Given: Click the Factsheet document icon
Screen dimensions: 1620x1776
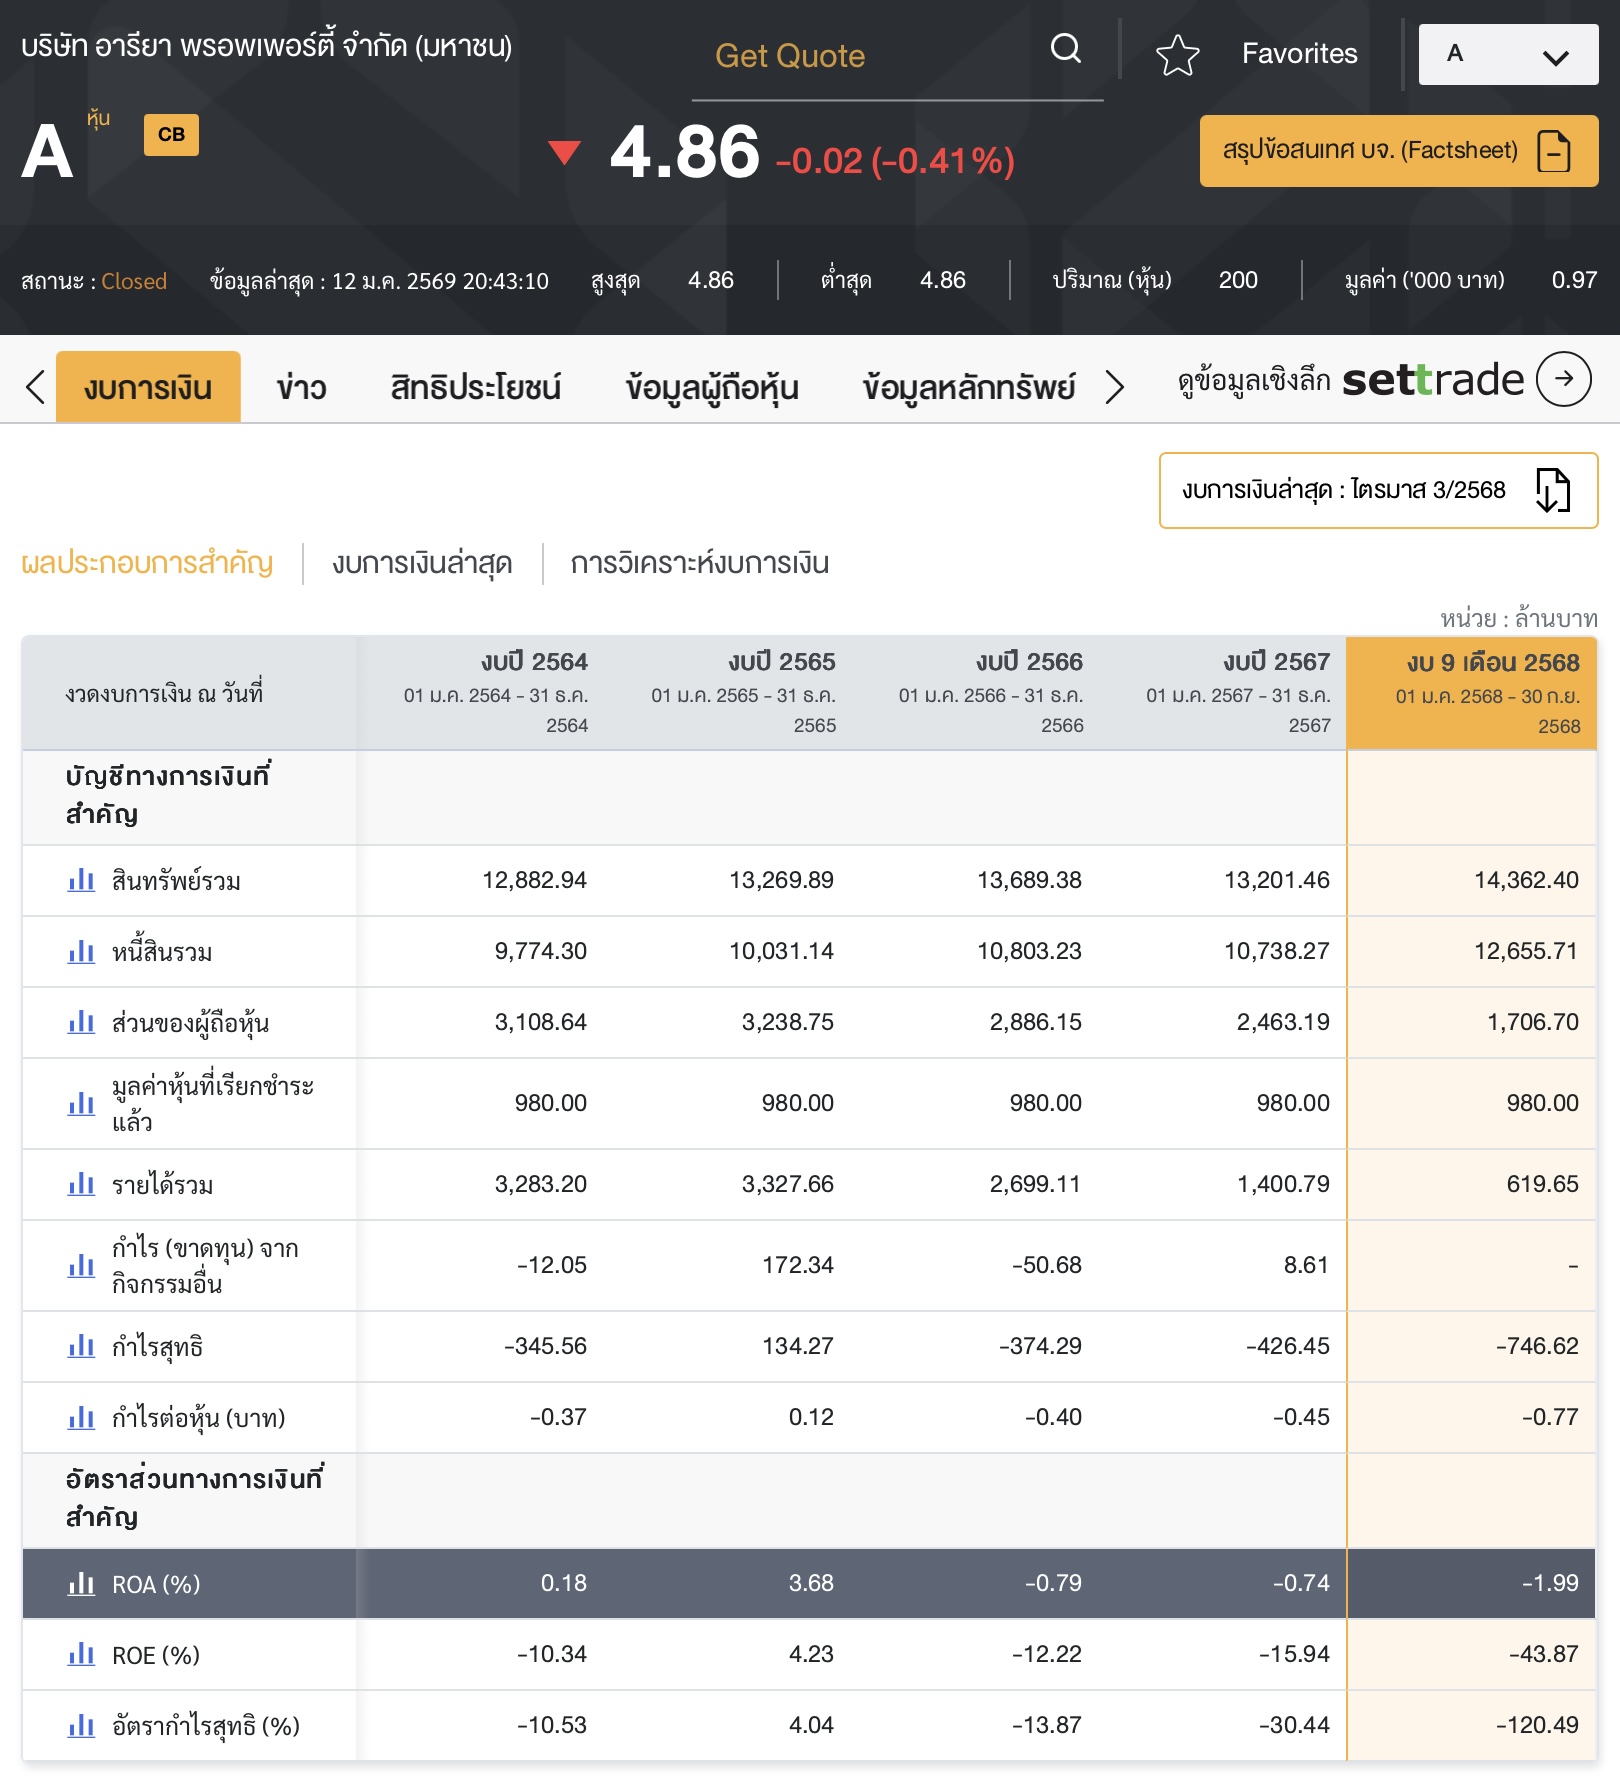Looking at the screenshot, I should click(x=1554, y=151).
